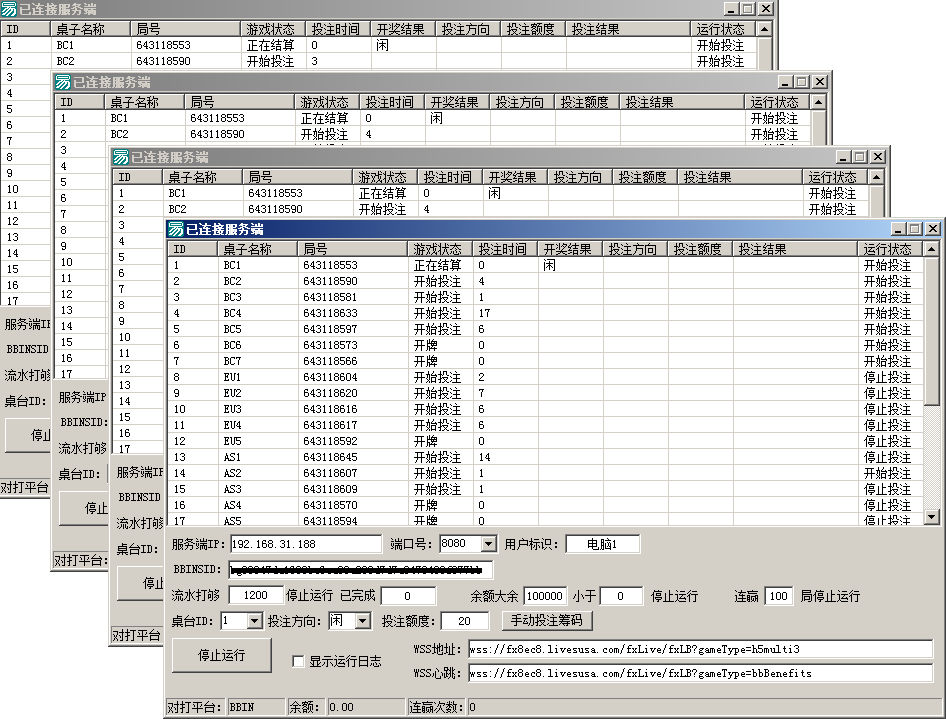Toggle the 显示运行日志 checkbox
Viewport: 946px width, 719px height.
[298, 661]
